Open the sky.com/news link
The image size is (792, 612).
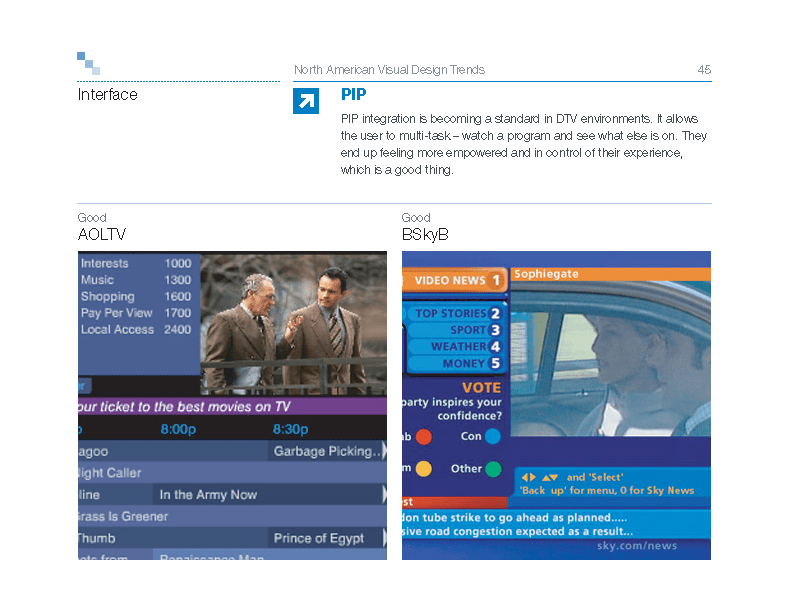(636, 546)
